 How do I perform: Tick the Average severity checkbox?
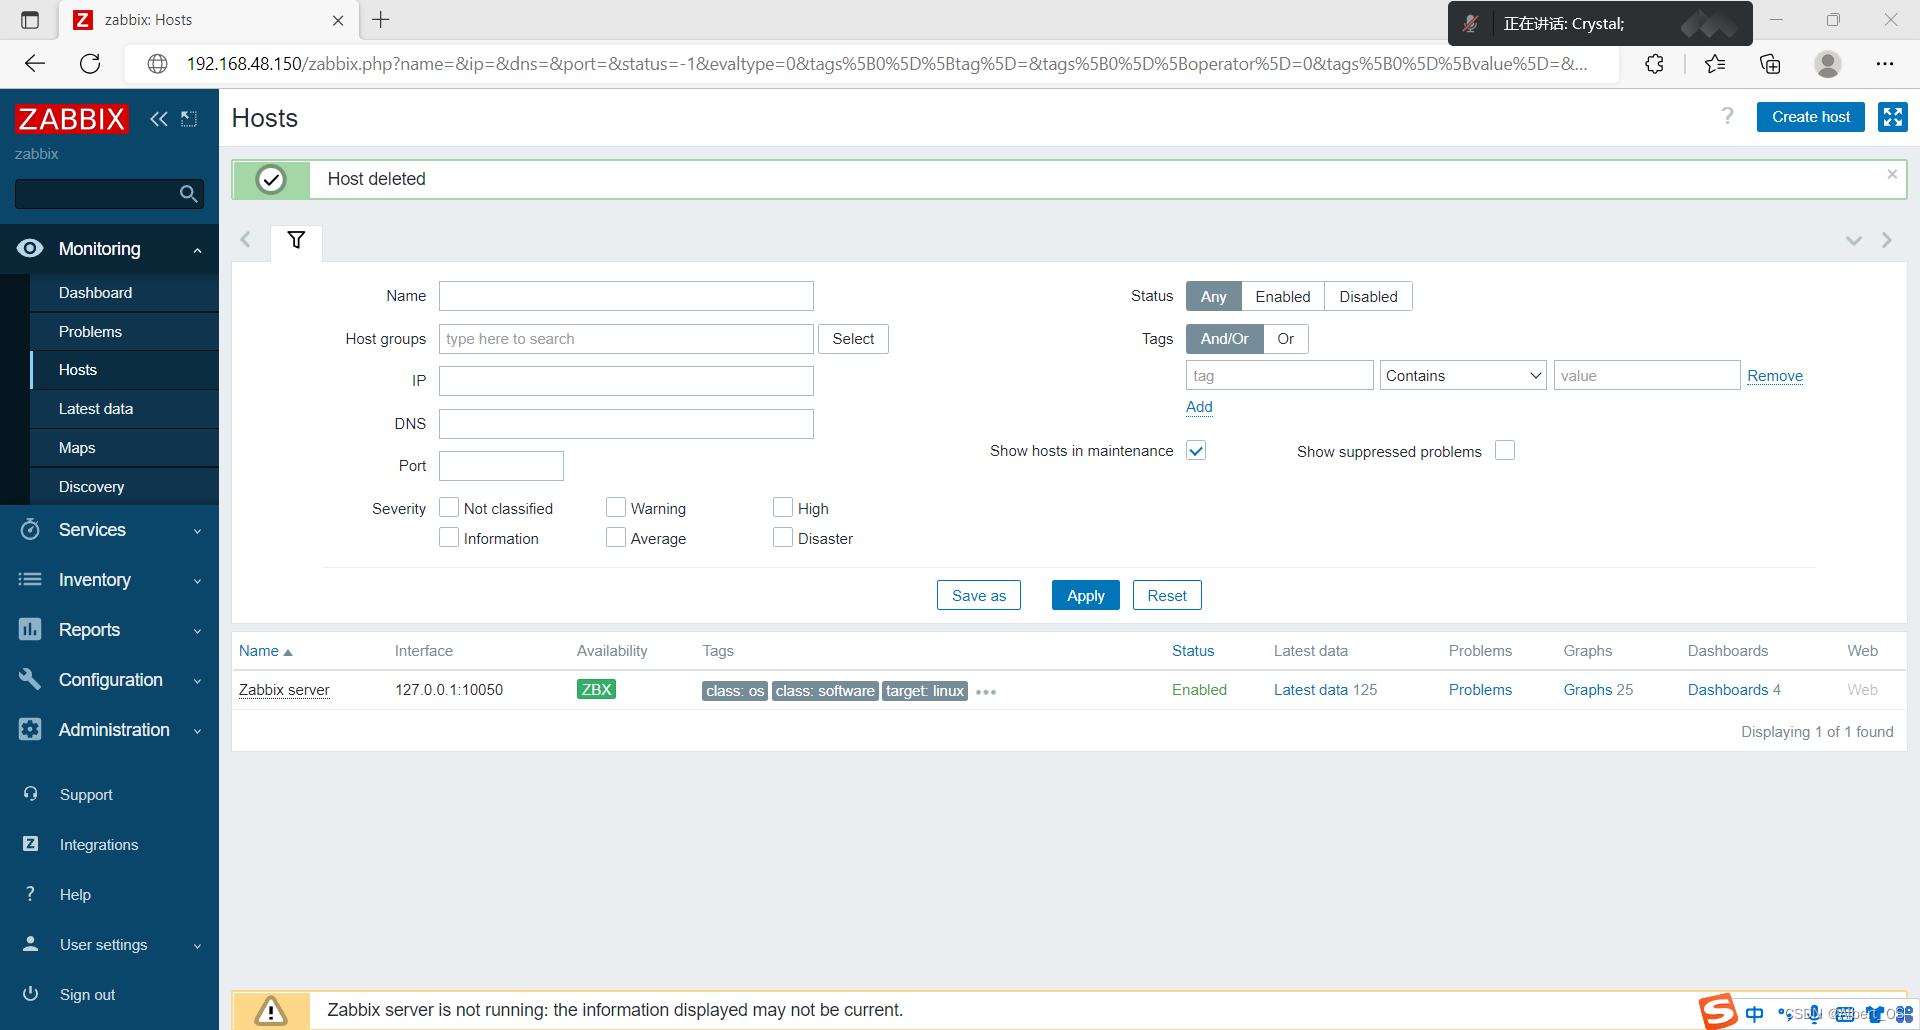click(616, 537)
